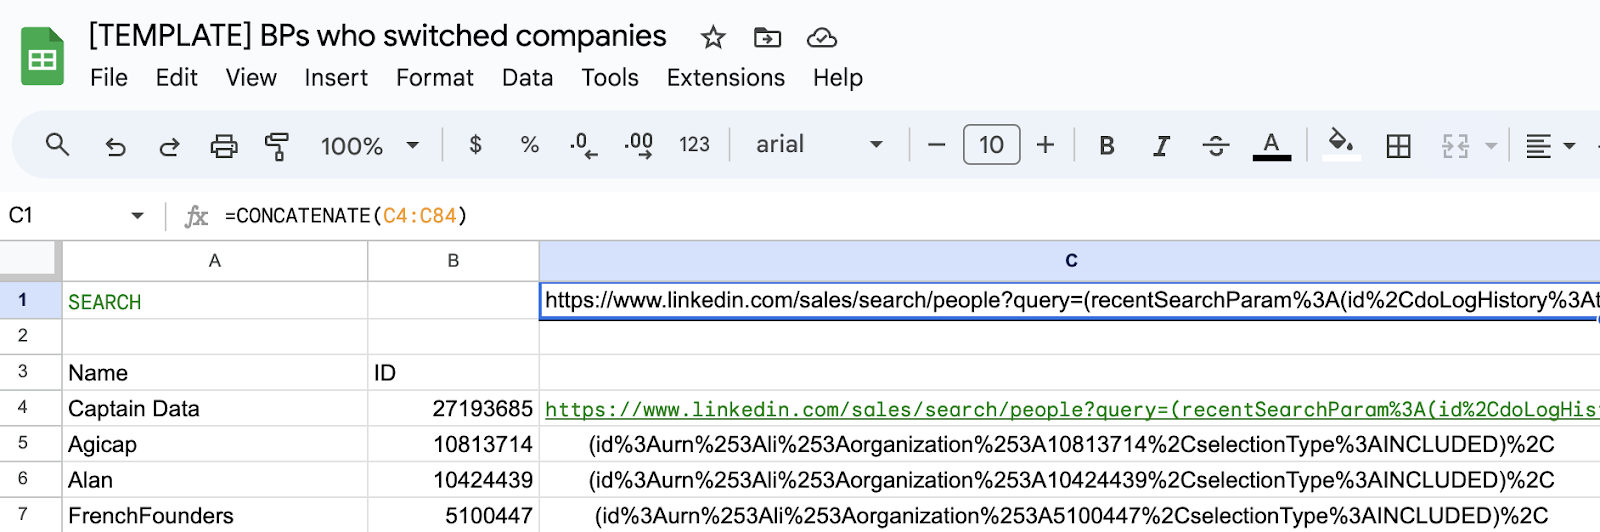Viewport: 1600px width, 532px height.
Task: Format as percent
Action: (x=530, y=145)
